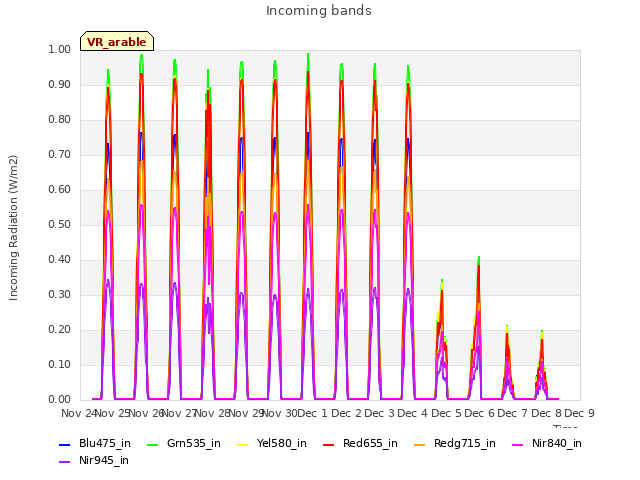Viewport: 640px width, 480px height.
Task: Click the Dec 1 x-axis label
Action: coord(313,413)
